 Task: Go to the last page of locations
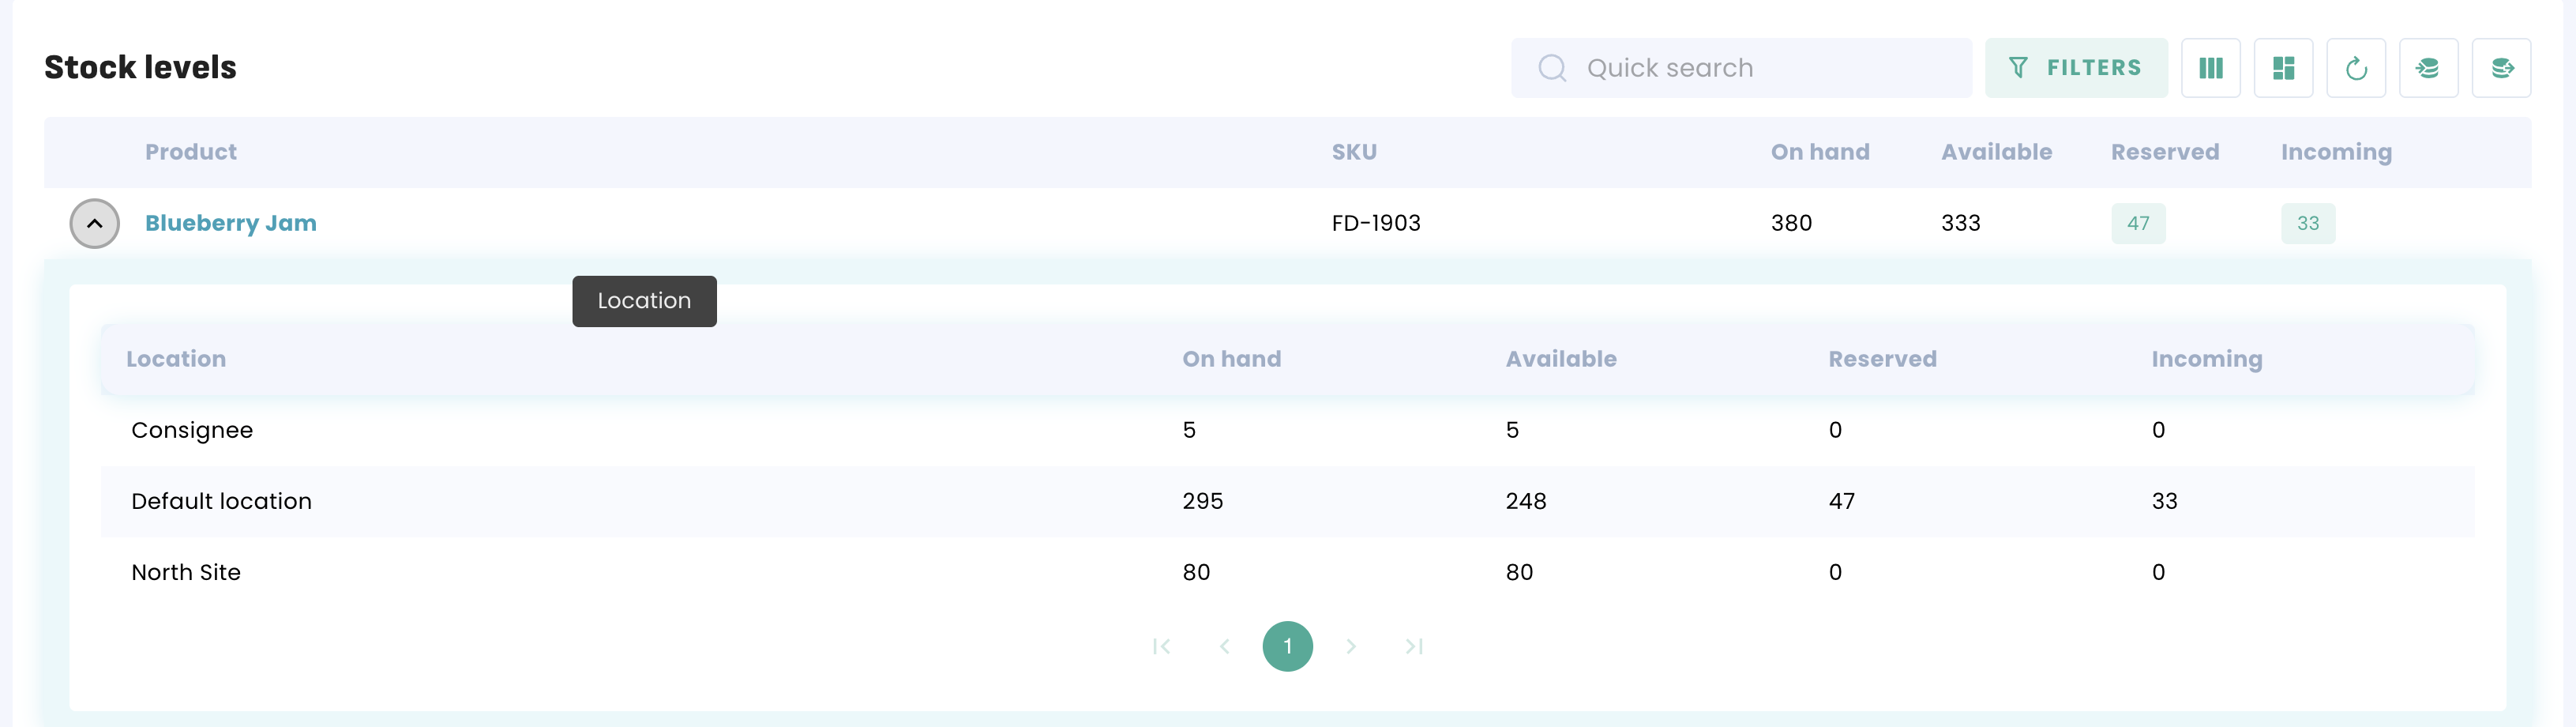(1414, 647)
